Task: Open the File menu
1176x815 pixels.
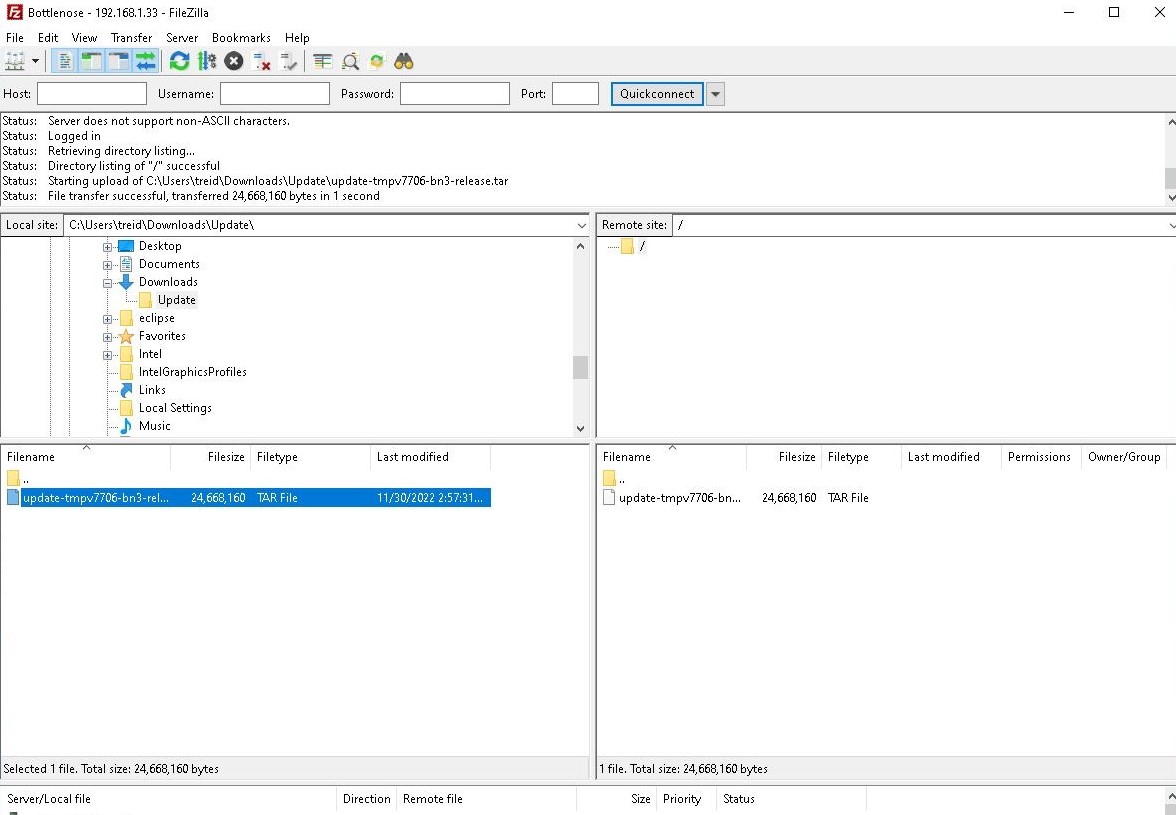Action: (x=15, y=37)
